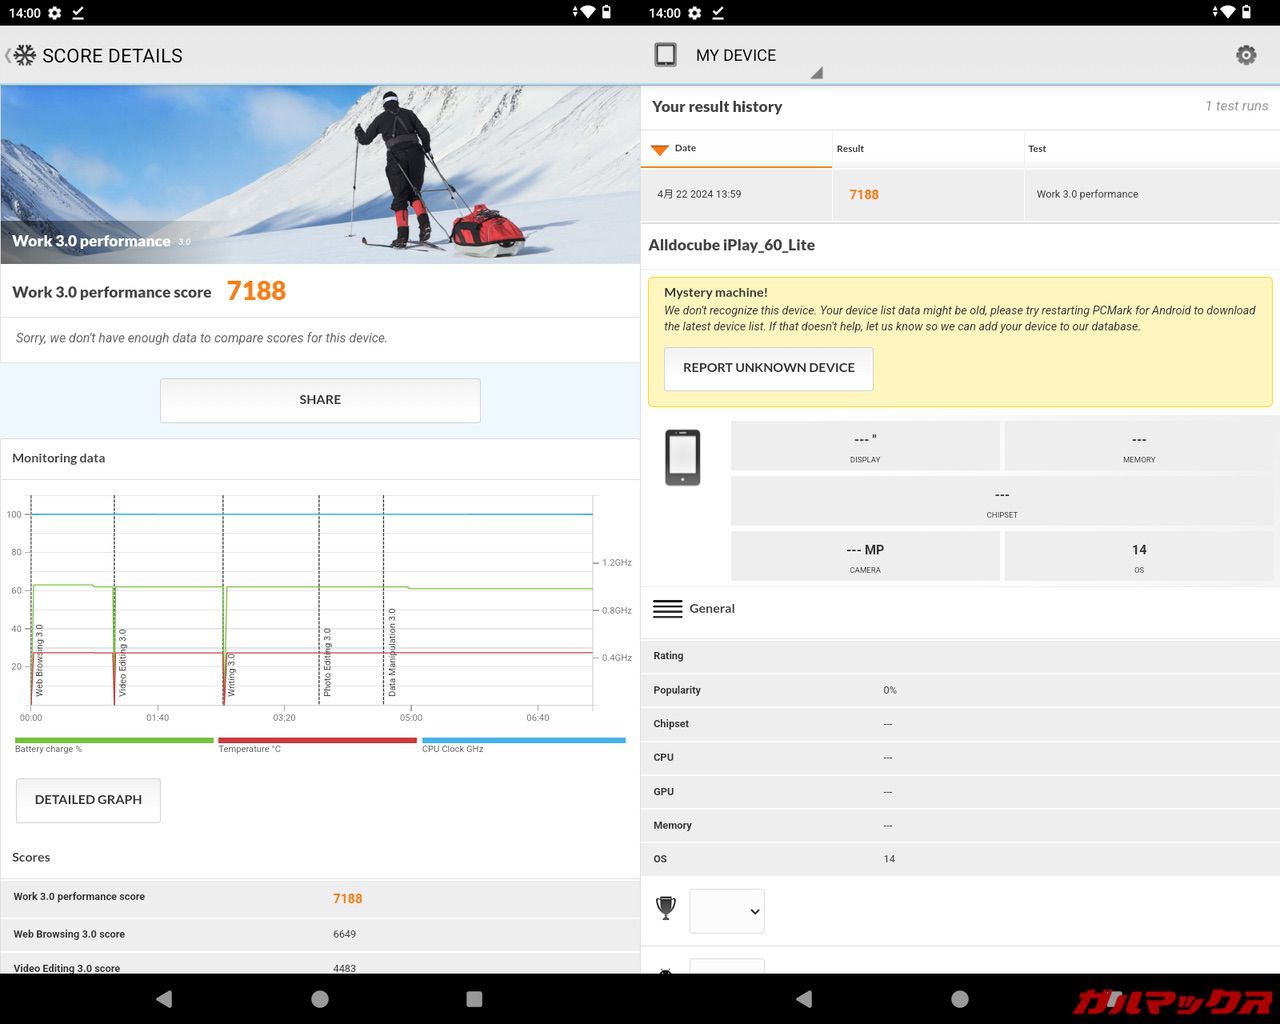Expand the My Device spinner triangle
This screenshot has height=1024, width=1280.
(816, 73)
